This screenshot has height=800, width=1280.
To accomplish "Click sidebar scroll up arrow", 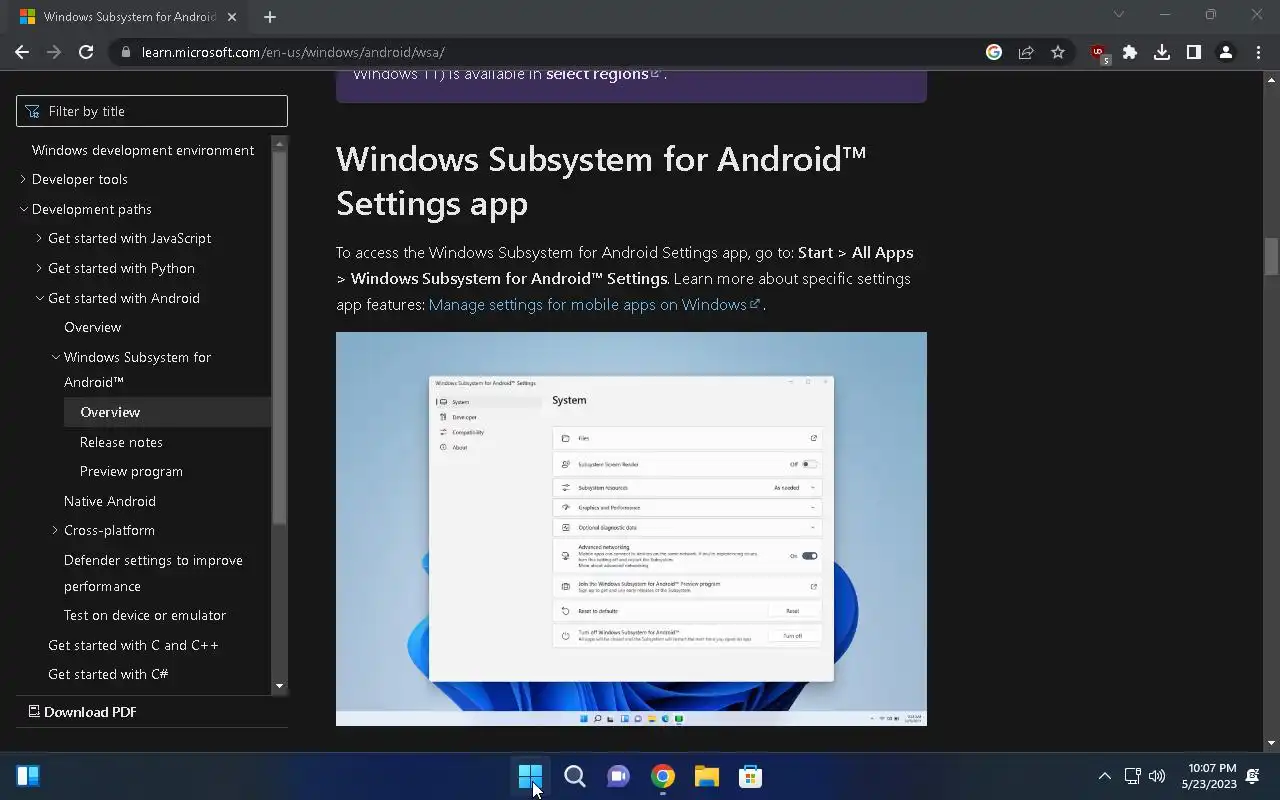I will (279, 143).
